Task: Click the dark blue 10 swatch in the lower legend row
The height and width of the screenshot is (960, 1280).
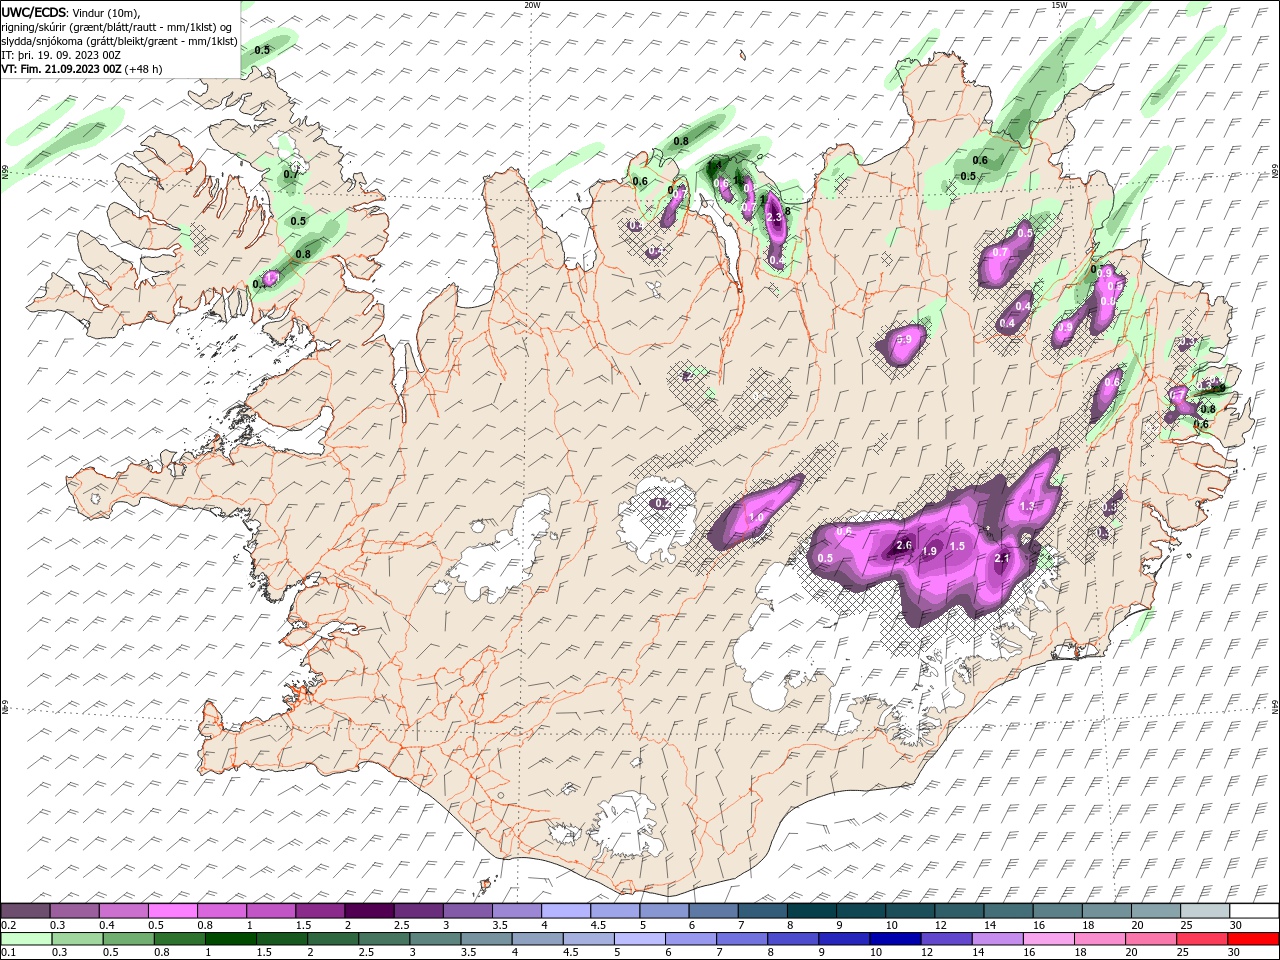Action: pyautogui.click(x=894, y=939)
